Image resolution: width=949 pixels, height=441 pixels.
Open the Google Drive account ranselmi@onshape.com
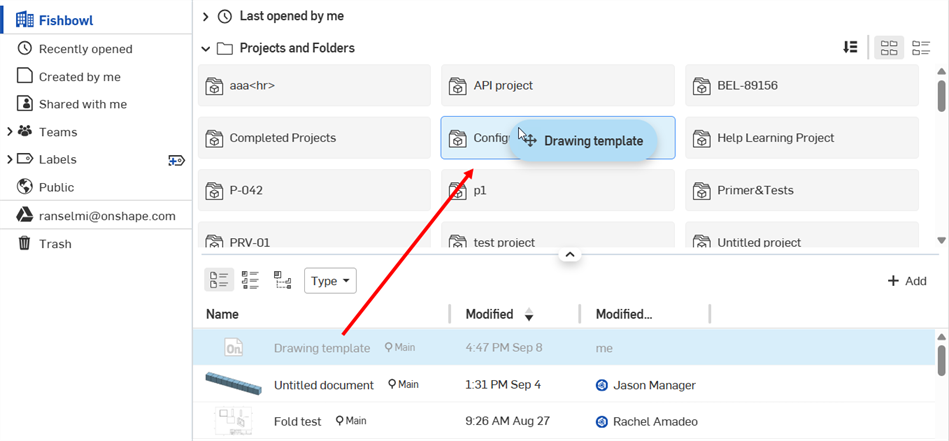tap(106, 215)
